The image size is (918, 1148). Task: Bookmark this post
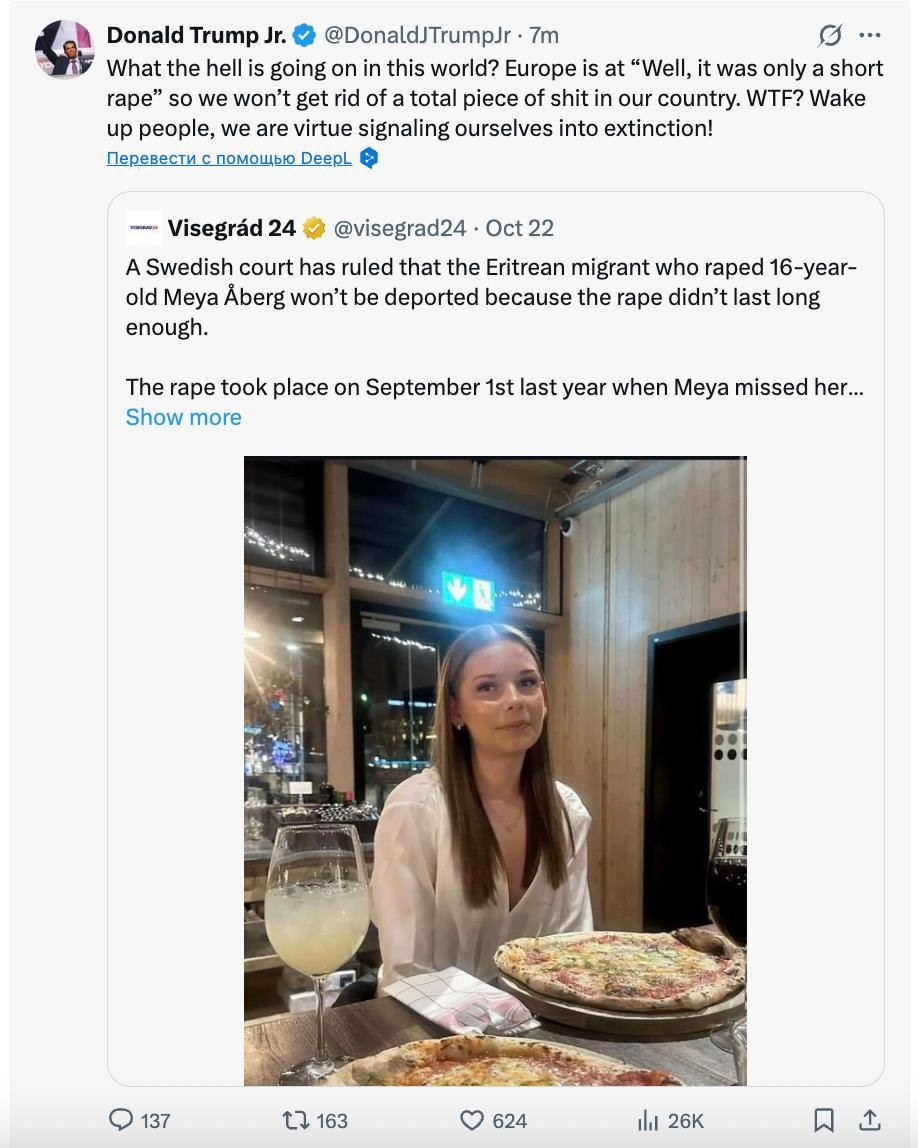tap(824, 1120)
